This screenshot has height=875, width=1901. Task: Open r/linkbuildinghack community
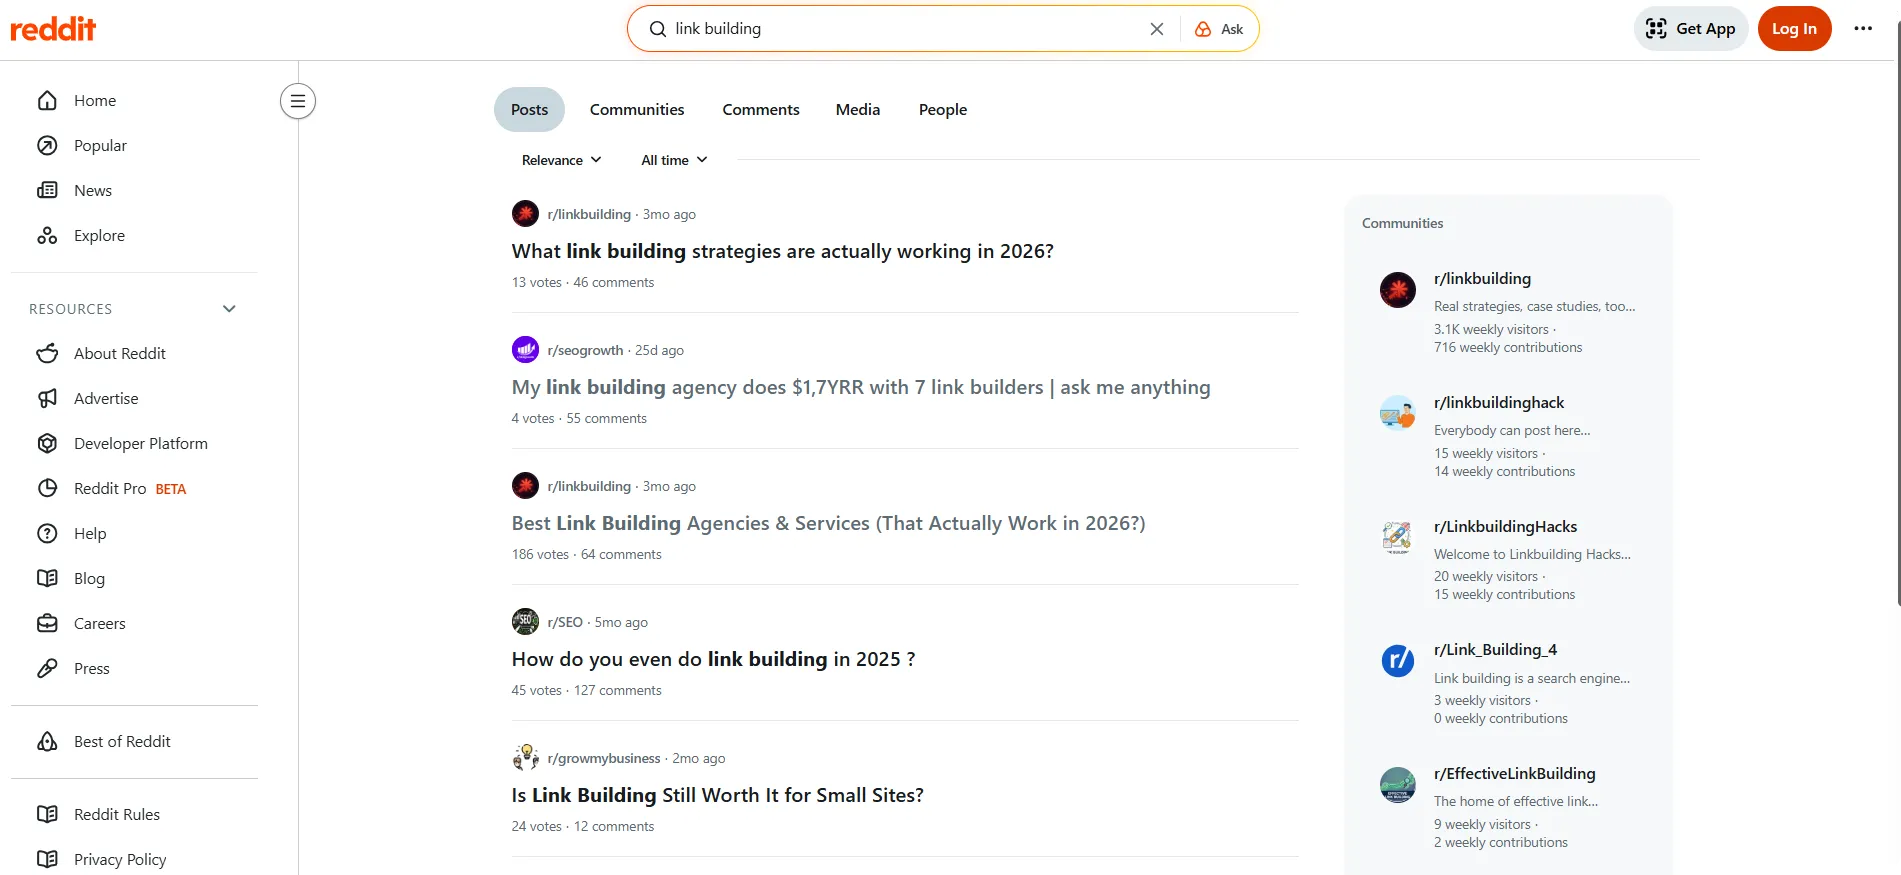pos(1499,403)
